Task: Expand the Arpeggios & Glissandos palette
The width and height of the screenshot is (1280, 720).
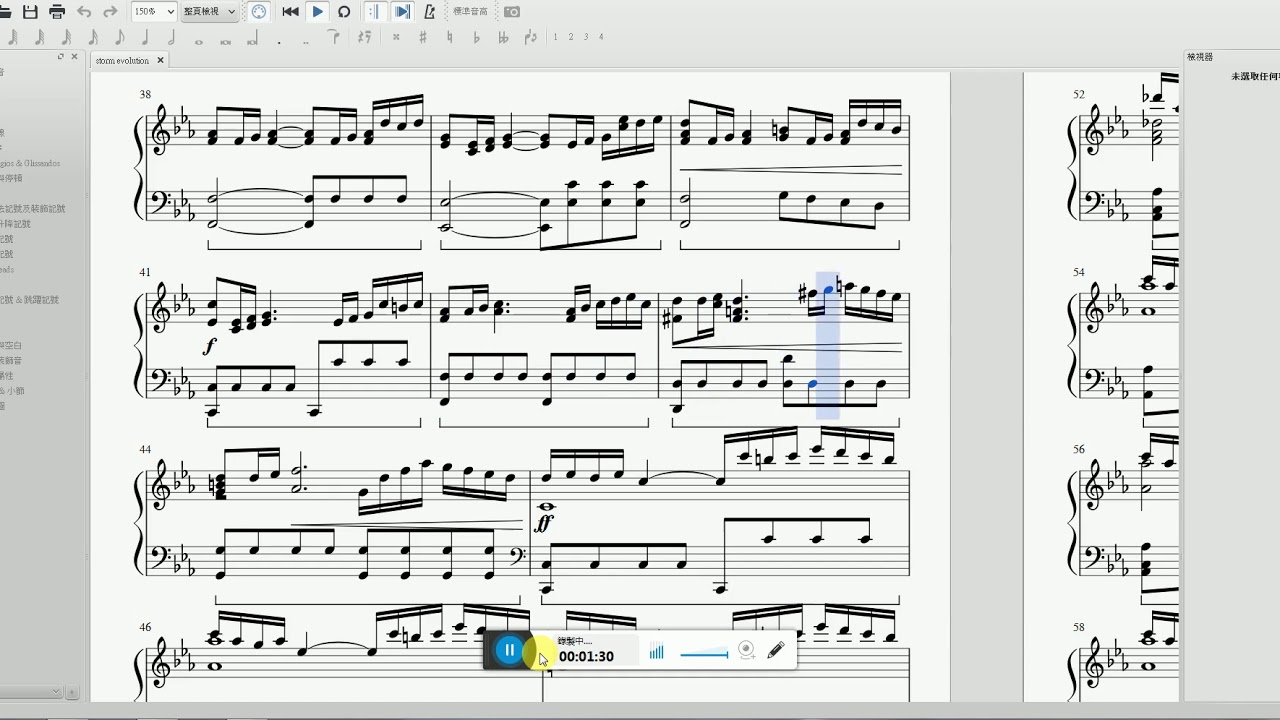Action: point(30,163)
